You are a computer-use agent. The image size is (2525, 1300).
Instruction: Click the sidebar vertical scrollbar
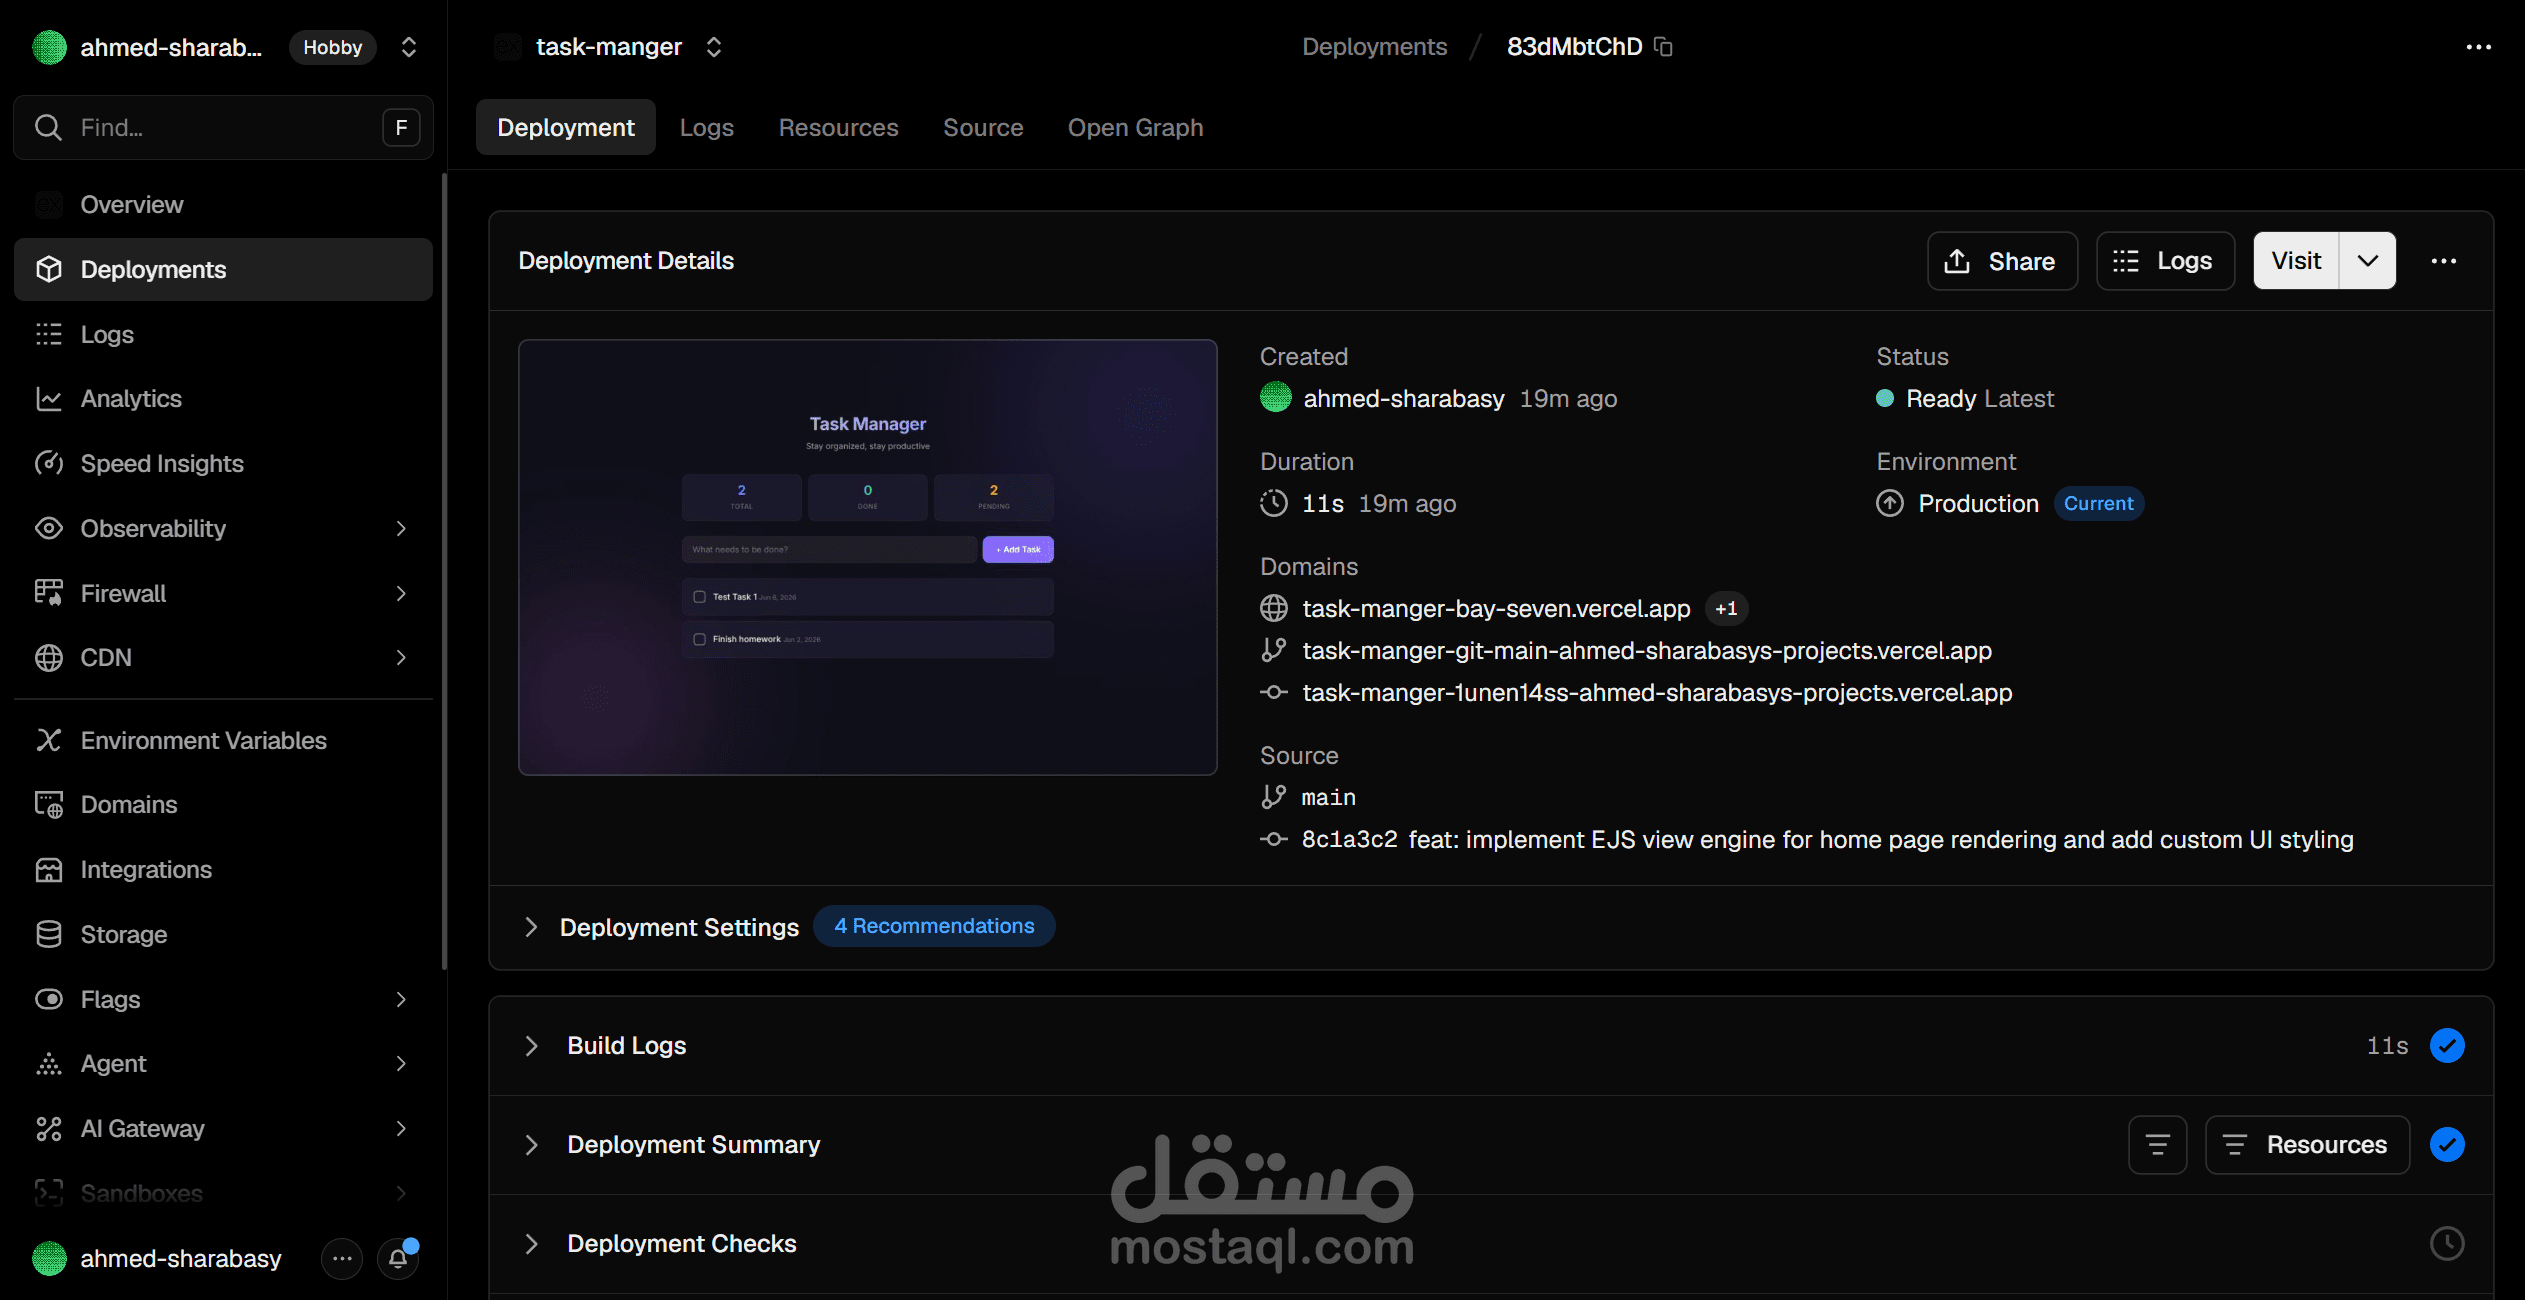pos(444,570)
